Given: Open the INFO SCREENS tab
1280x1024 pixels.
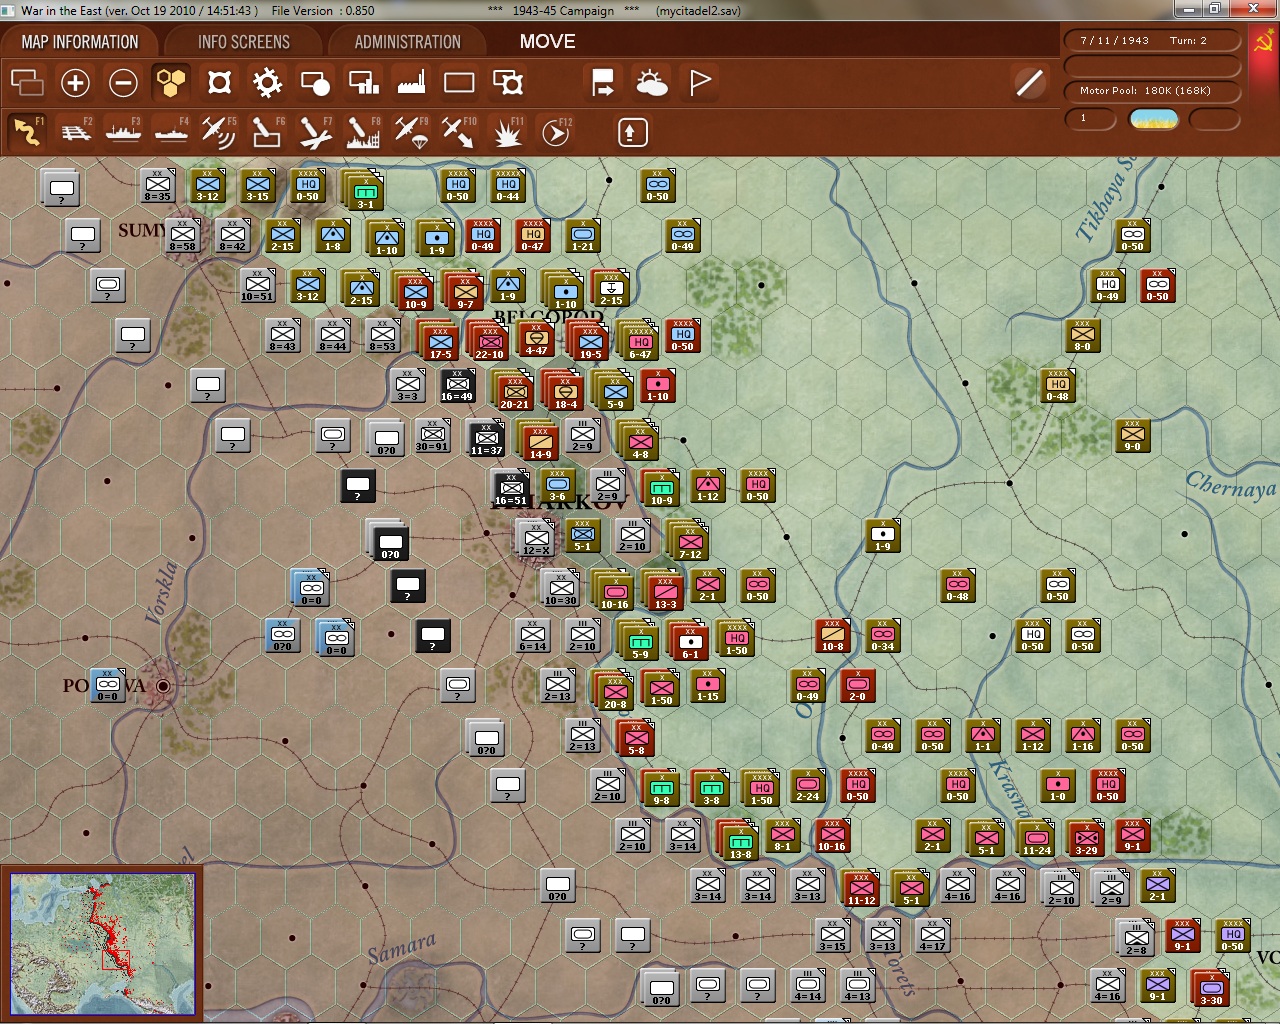Looking at the screenshot, I should [244, 42].
